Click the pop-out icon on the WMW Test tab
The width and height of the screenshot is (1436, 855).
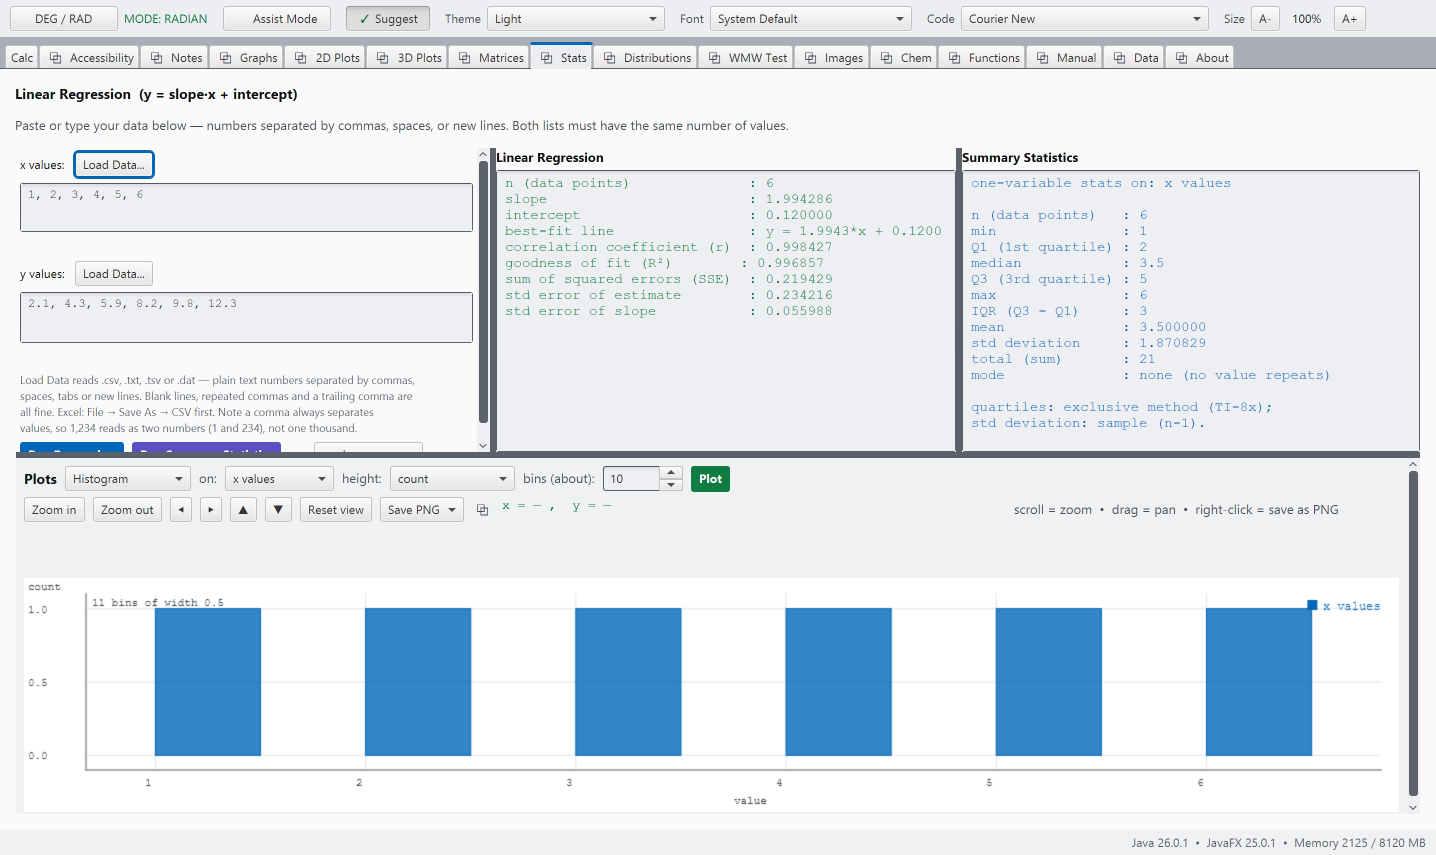[715, 58]
